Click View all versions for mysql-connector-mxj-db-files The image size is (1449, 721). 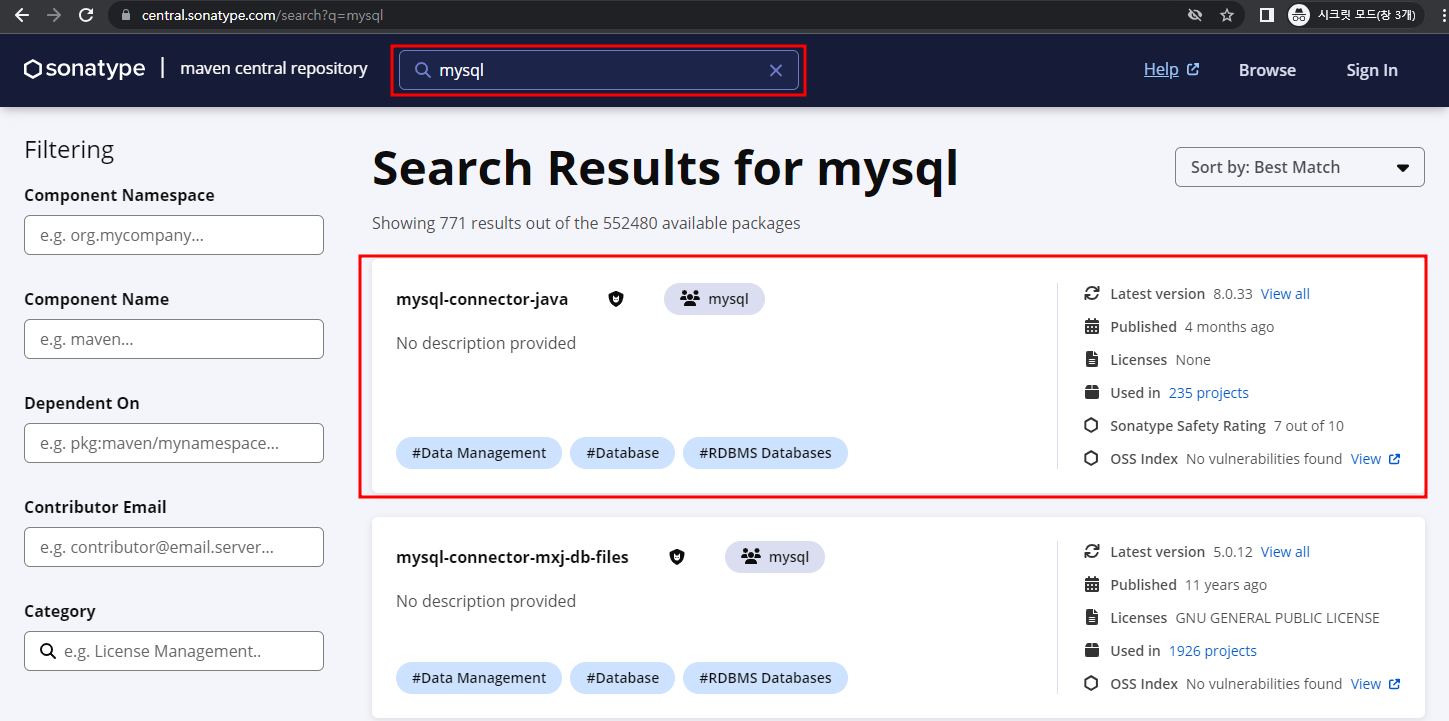(x=1285, y=551)
